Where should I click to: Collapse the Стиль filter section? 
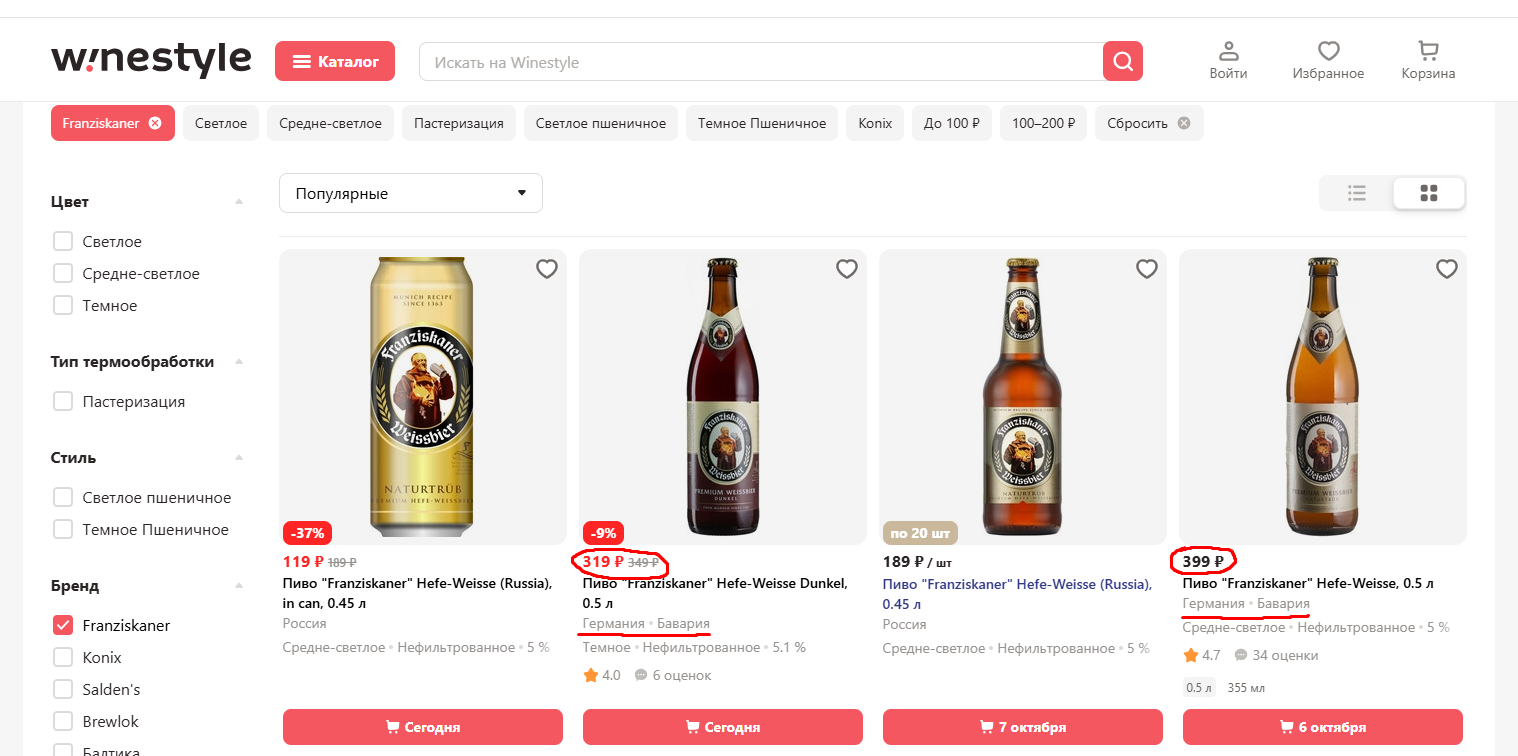point(238,458)
